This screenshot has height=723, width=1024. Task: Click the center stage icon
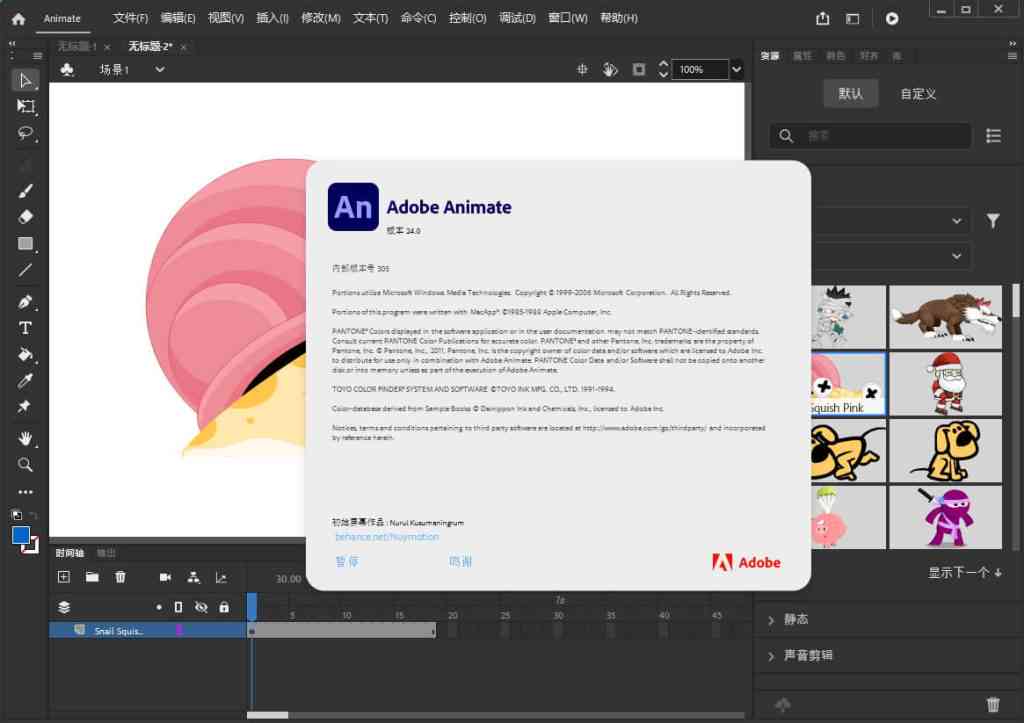pos(582,69)
